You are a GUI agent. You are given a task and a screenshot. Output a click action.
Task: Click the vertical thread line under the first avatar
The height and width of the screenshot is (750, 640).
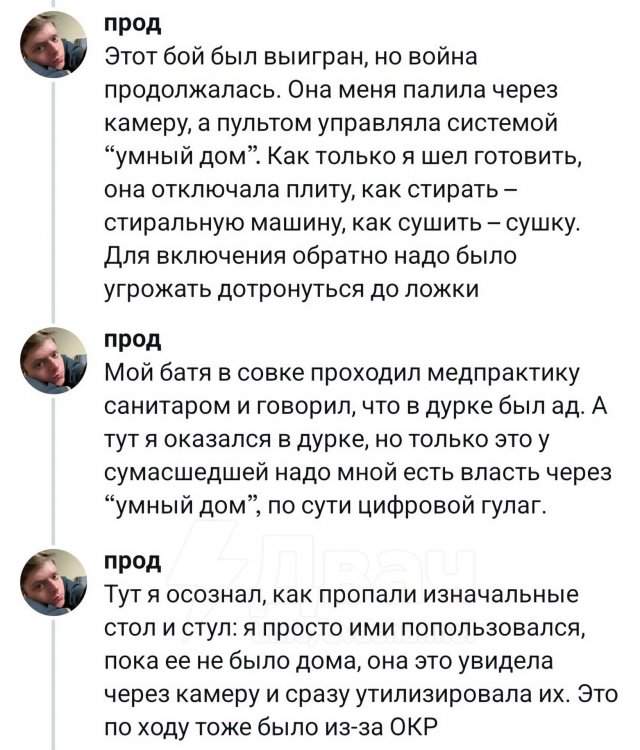tap(54, 200)
